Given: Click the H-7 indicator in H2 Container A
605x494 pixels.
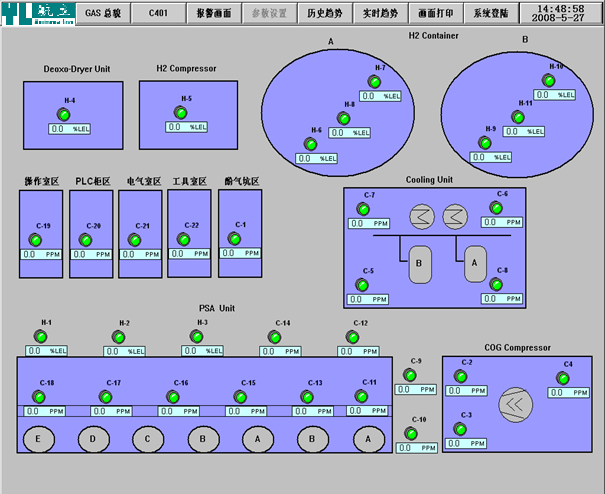Looking at the screenshot, I should pos(379,82).
